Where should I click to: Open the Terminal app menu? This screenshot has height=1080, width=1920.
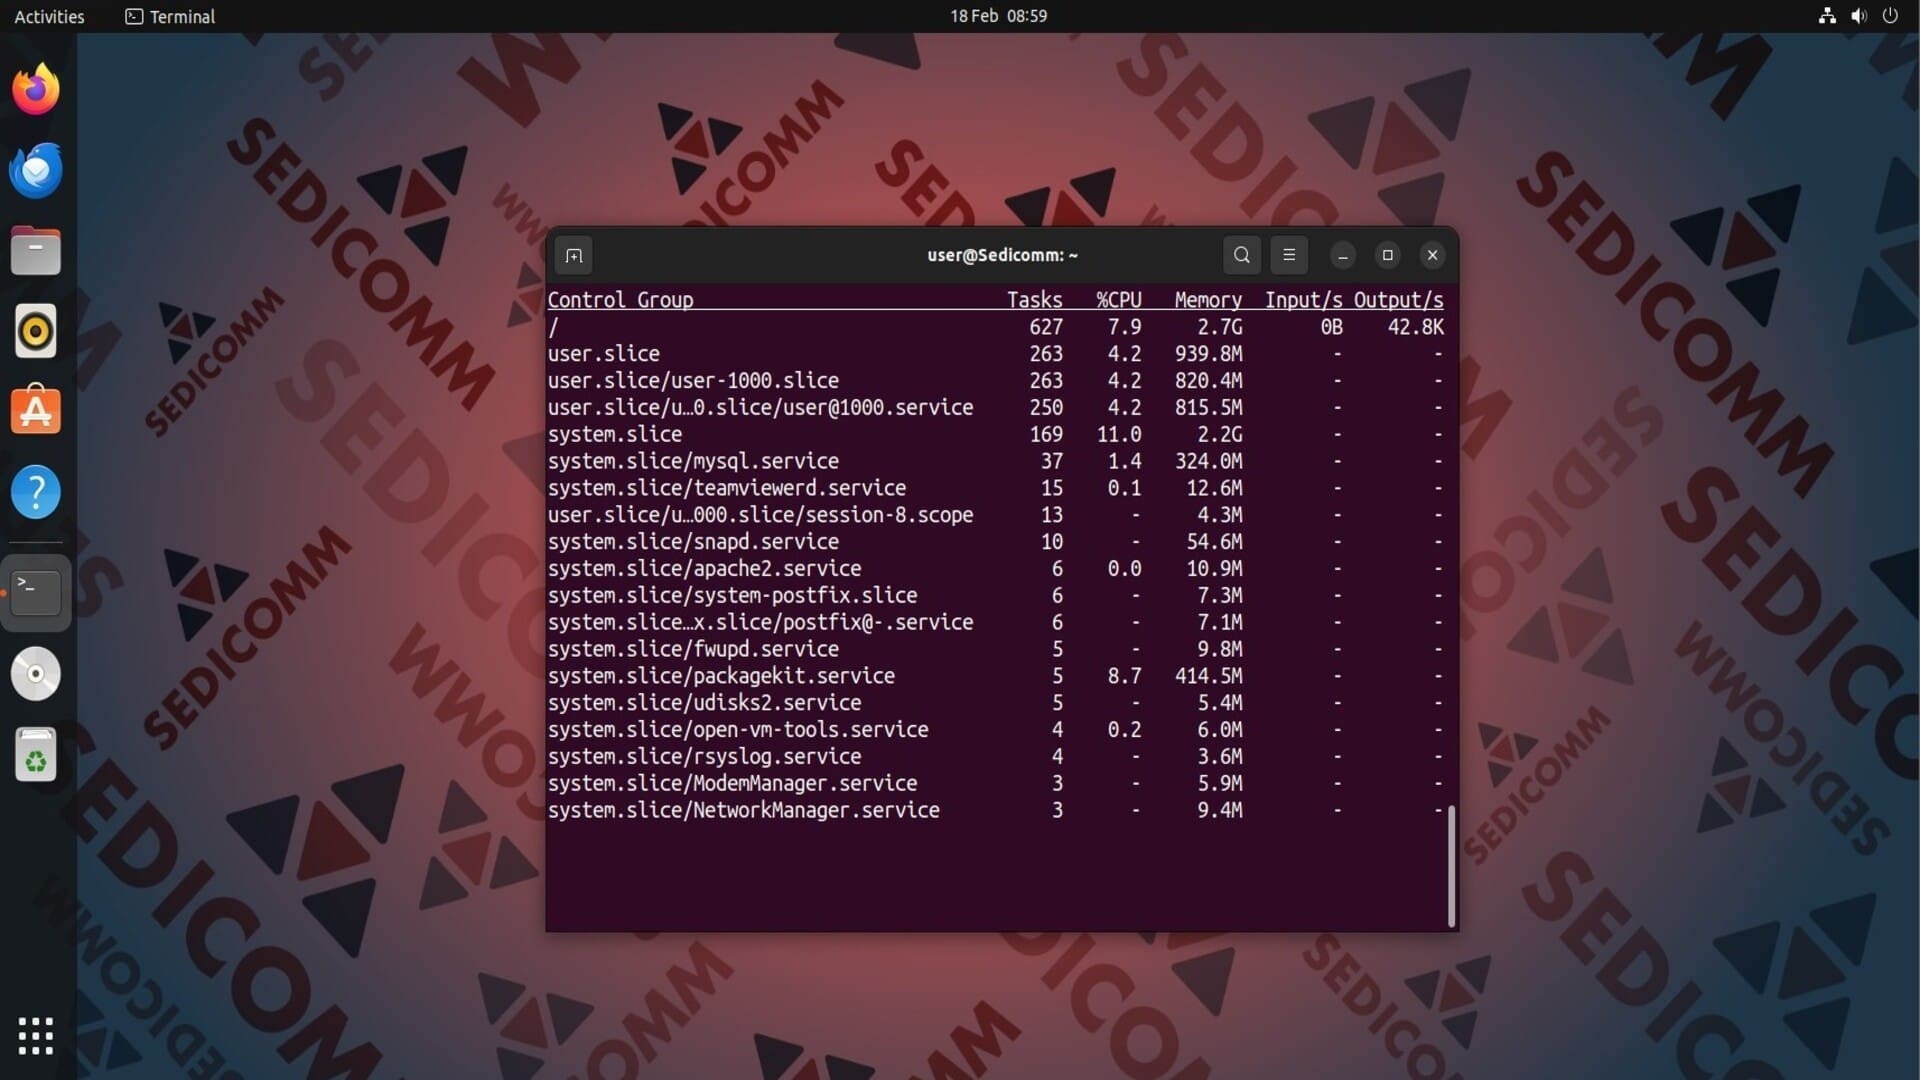pyautogui.click(x=170, y=16)
